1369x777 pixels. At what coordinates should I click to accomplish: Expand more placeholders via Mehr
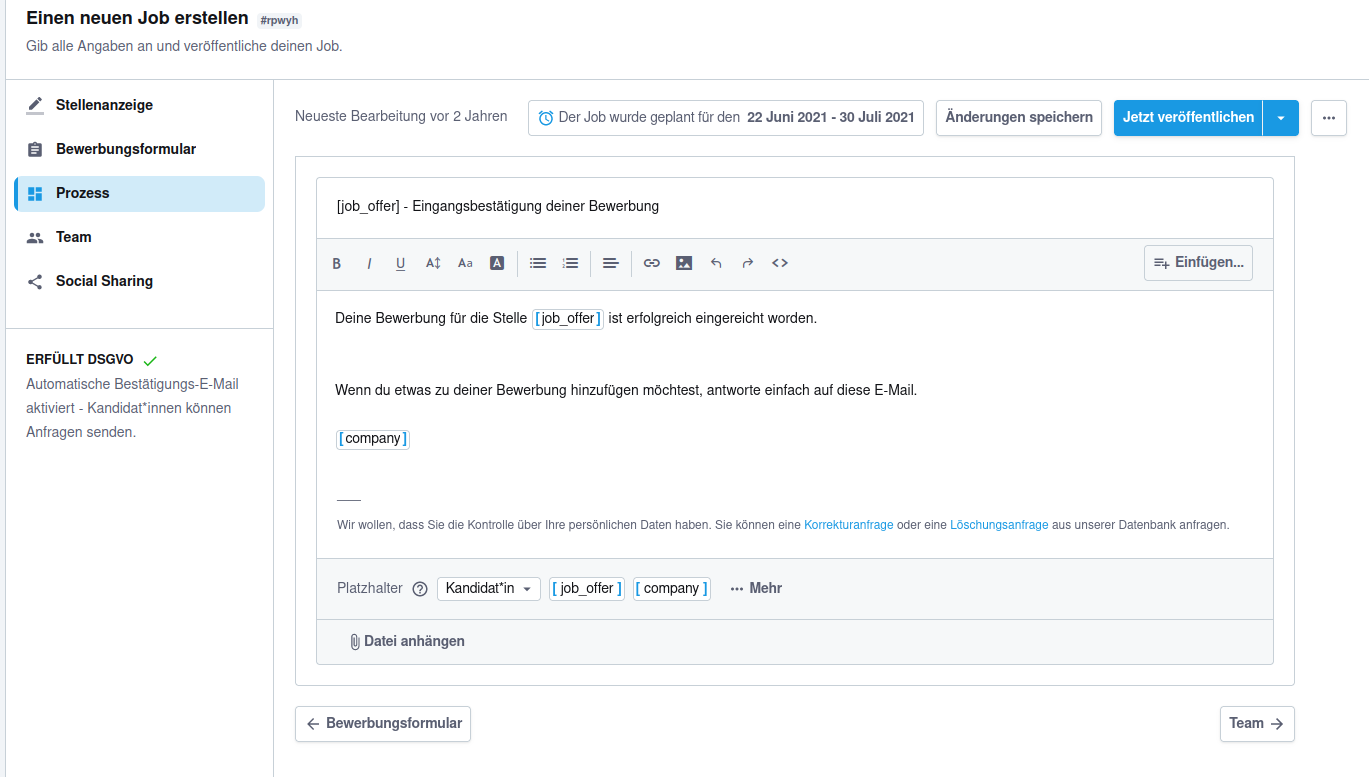[755, 588]
